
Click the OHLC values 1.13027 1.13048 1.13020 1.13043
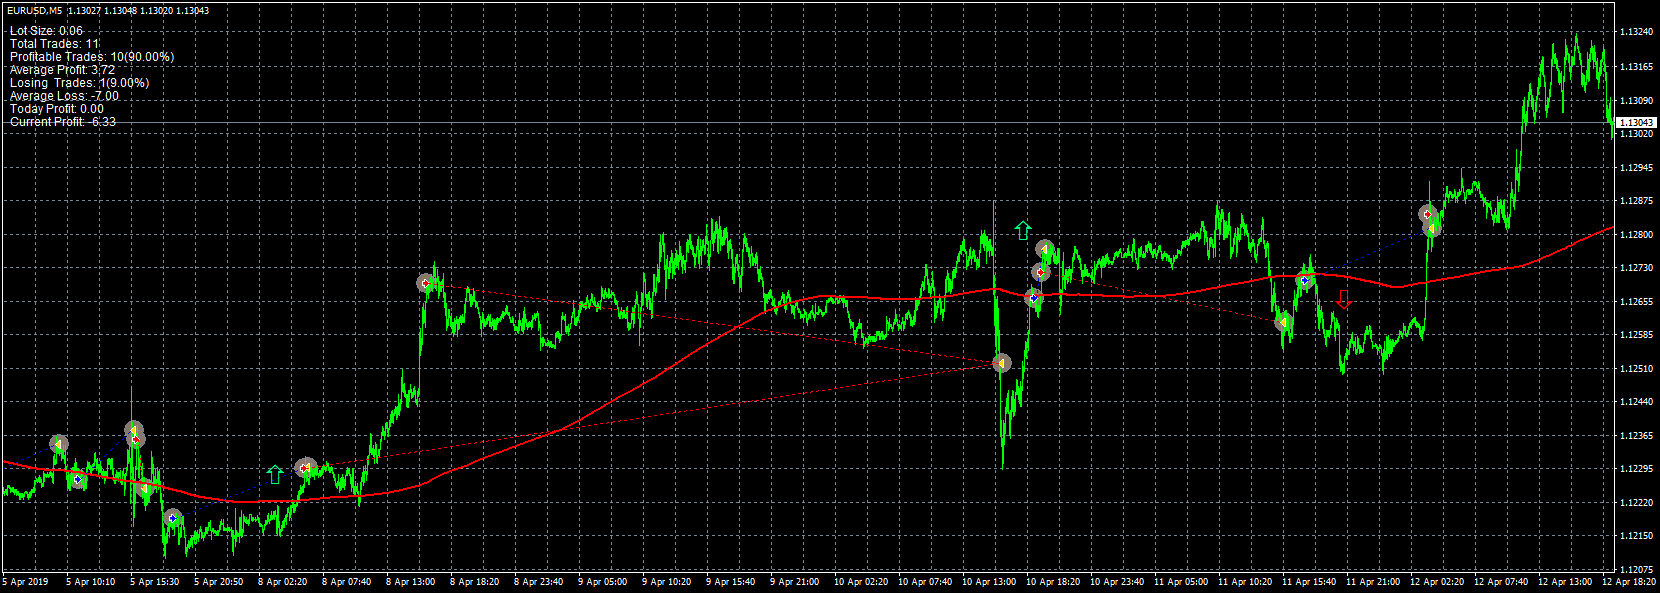coord(139,10)
